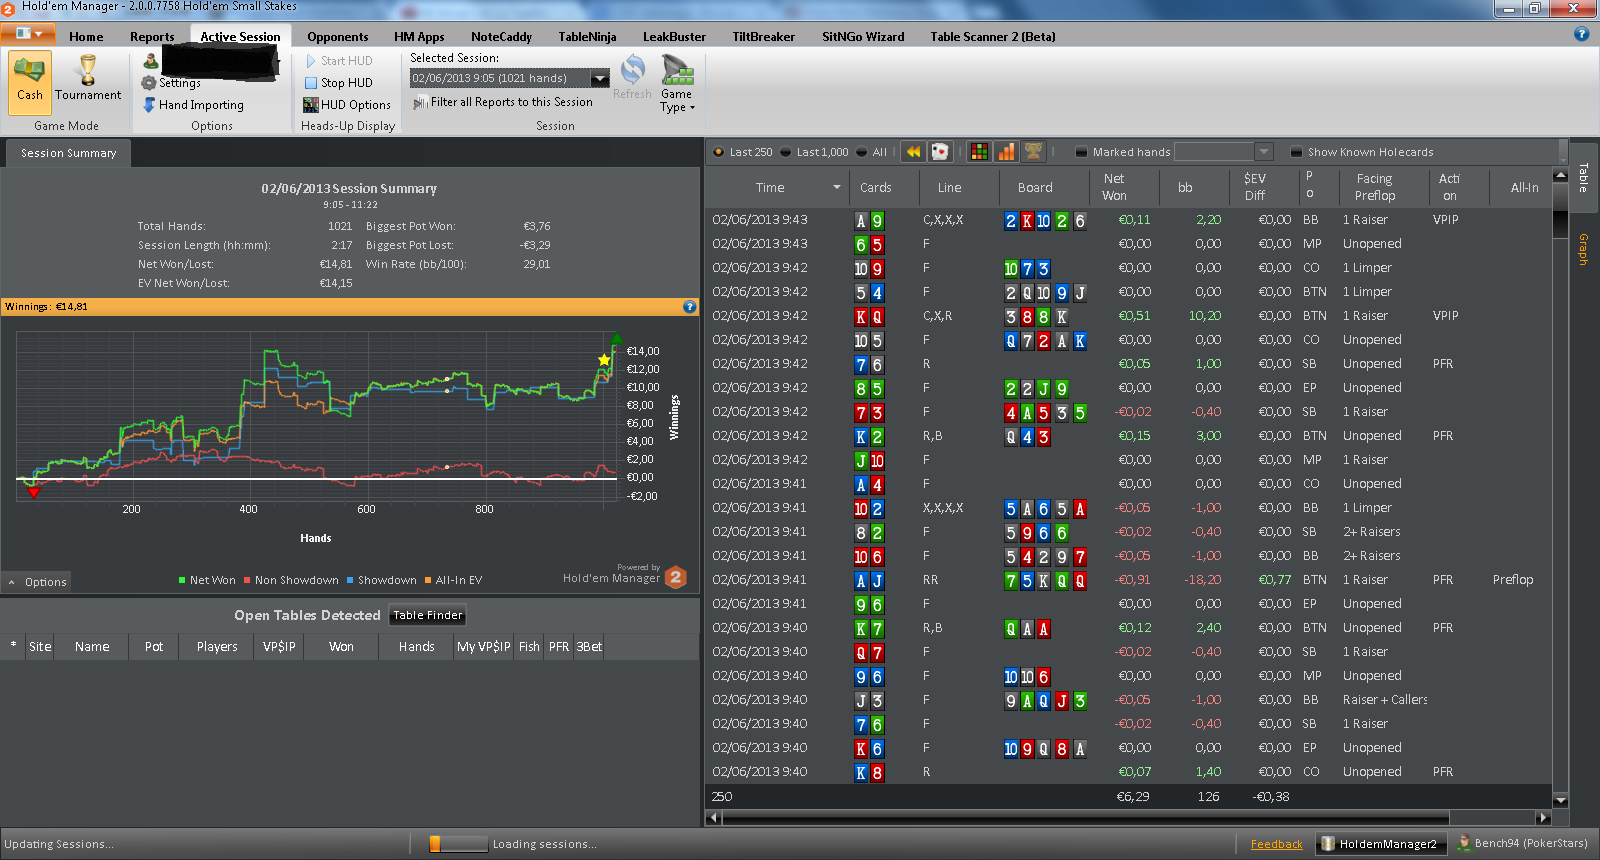
Task: Filter all Reports to this Session
Action: (503, 102)
